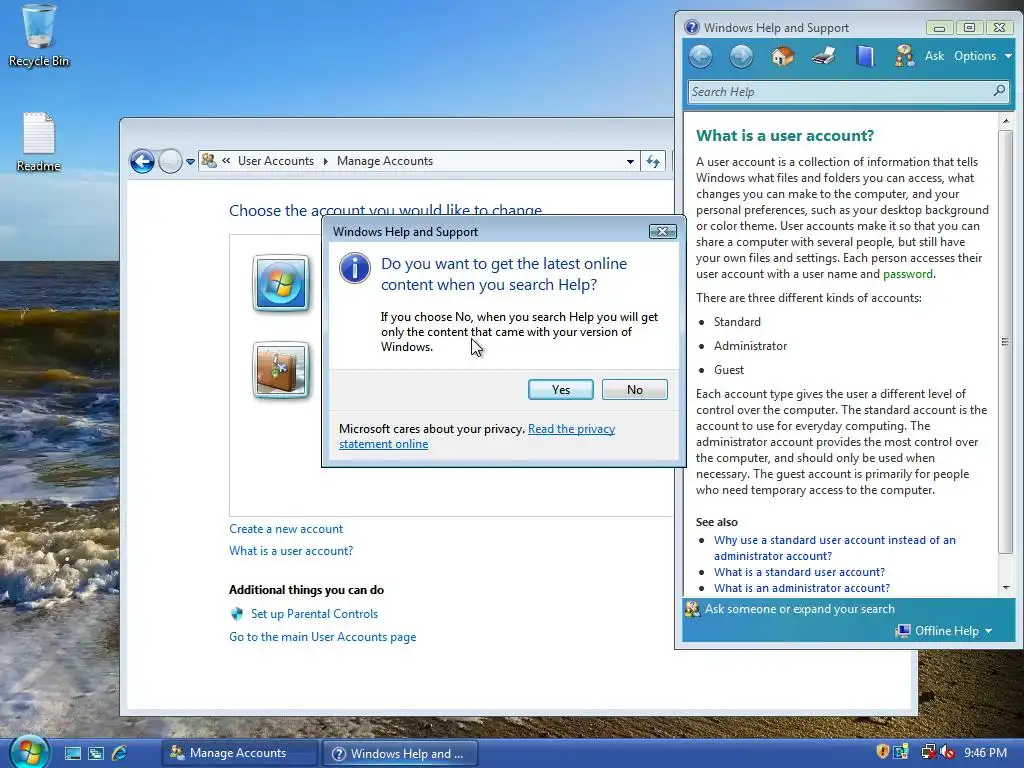Click the Manage Accounts Back button
The image size is (1024, 768).
(x=142, y=161)
